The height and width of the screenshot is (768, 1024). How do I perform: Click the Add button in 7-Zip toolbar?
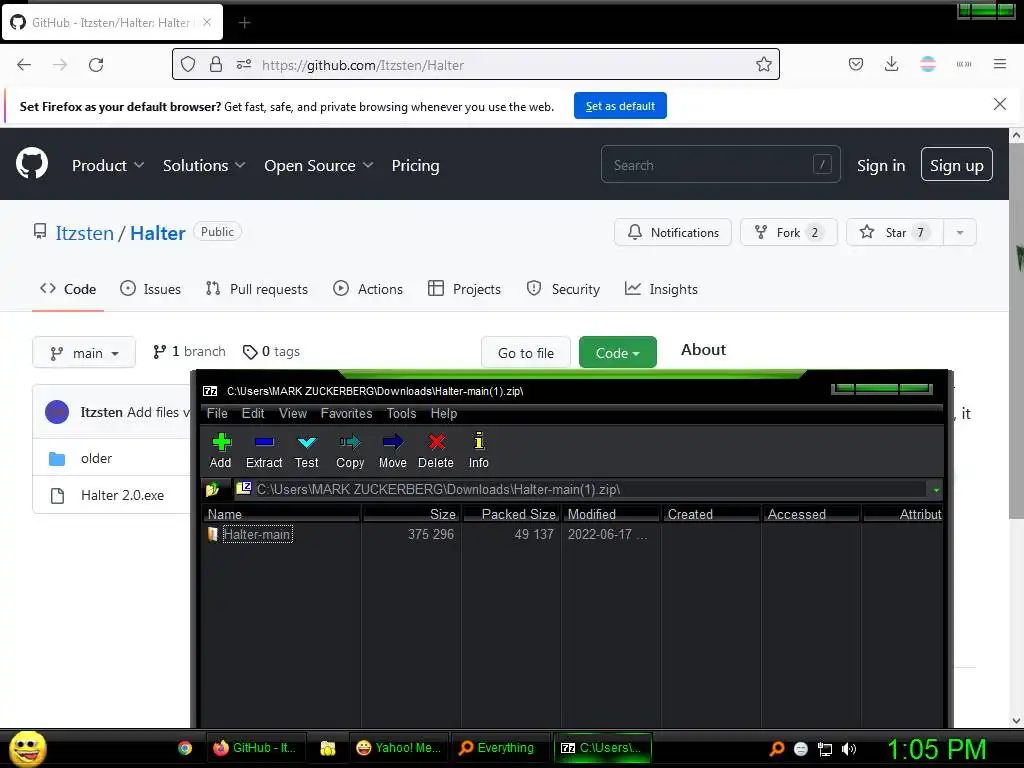pyautogui.click(x=221, y=450)
